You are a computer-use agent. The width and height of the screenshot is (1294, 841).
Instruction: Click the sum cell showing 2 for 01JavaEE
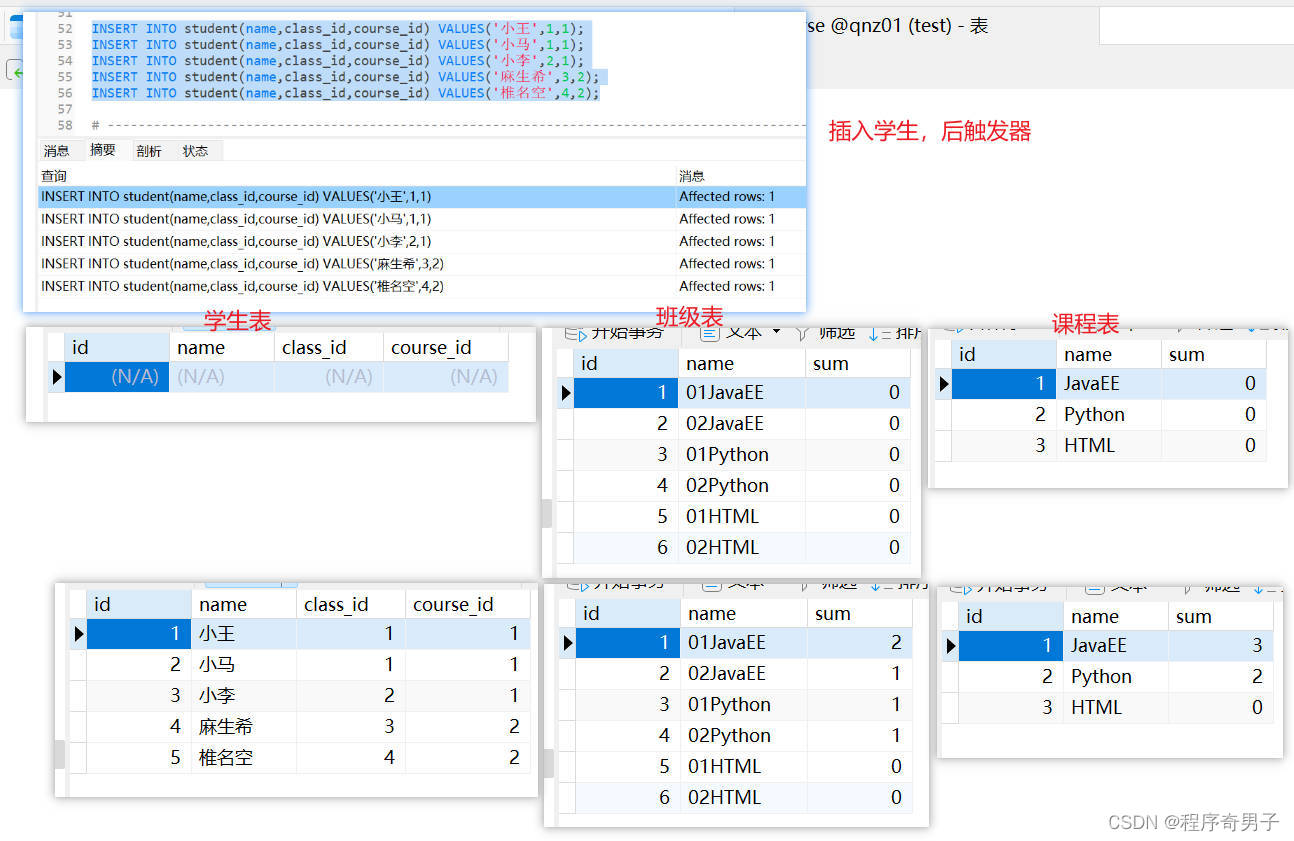(x=859, y=643)
